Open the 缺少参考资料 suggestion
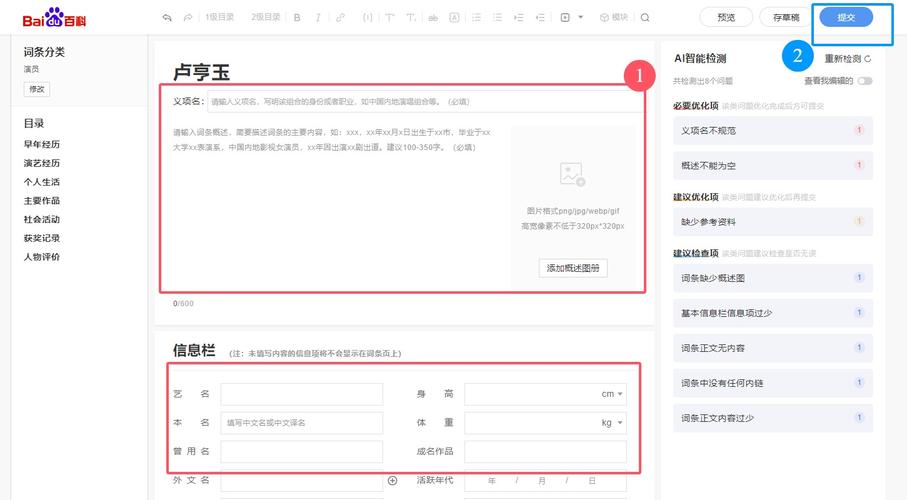 pyautogui.click(x=773, y=222)
